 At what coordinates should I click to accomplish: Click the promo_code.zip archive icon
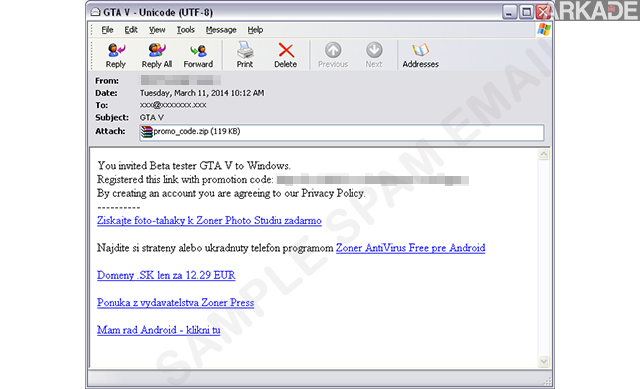click(146, 131)
